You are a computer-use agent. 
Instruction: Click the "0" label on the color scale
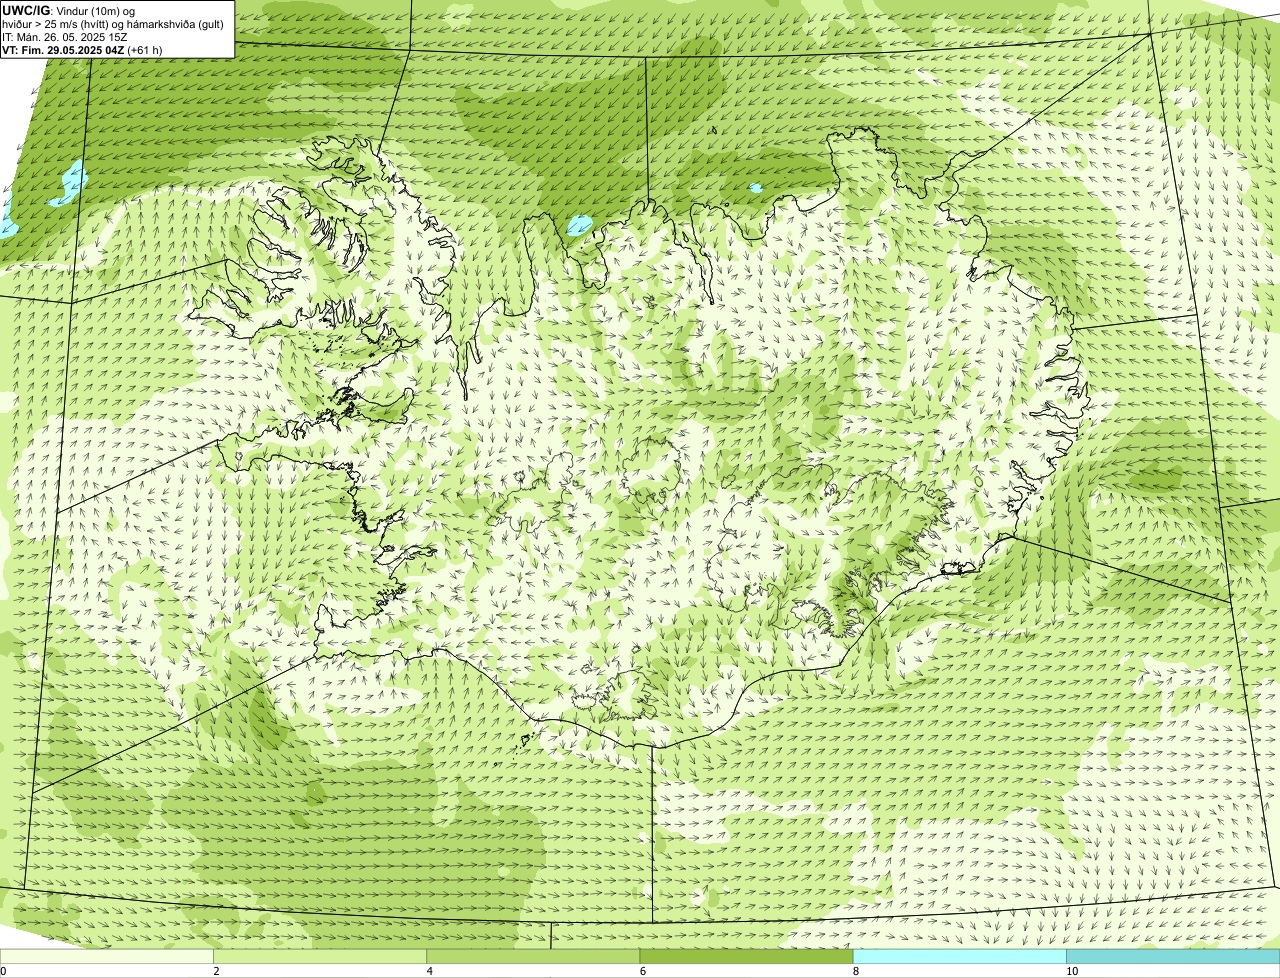(3, 971)
